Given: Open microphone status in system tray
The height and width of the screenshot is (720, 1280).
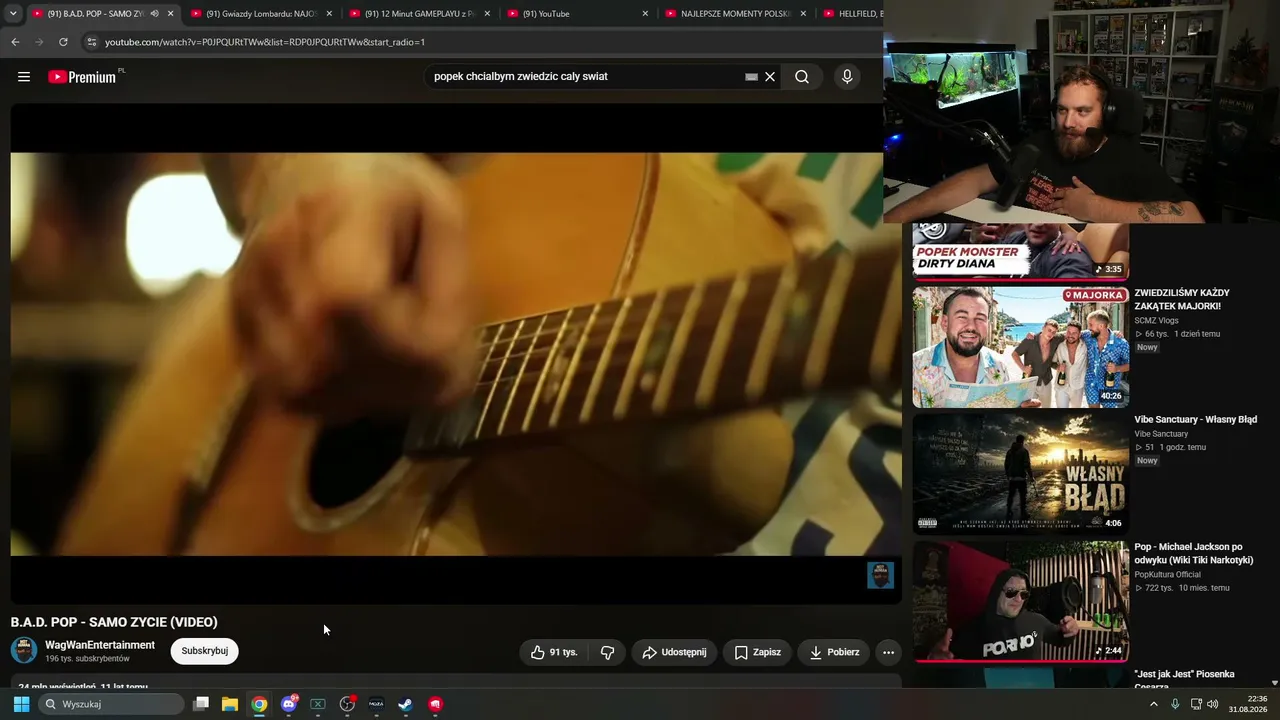Looking at the screenshot, I should [1175, 704].
